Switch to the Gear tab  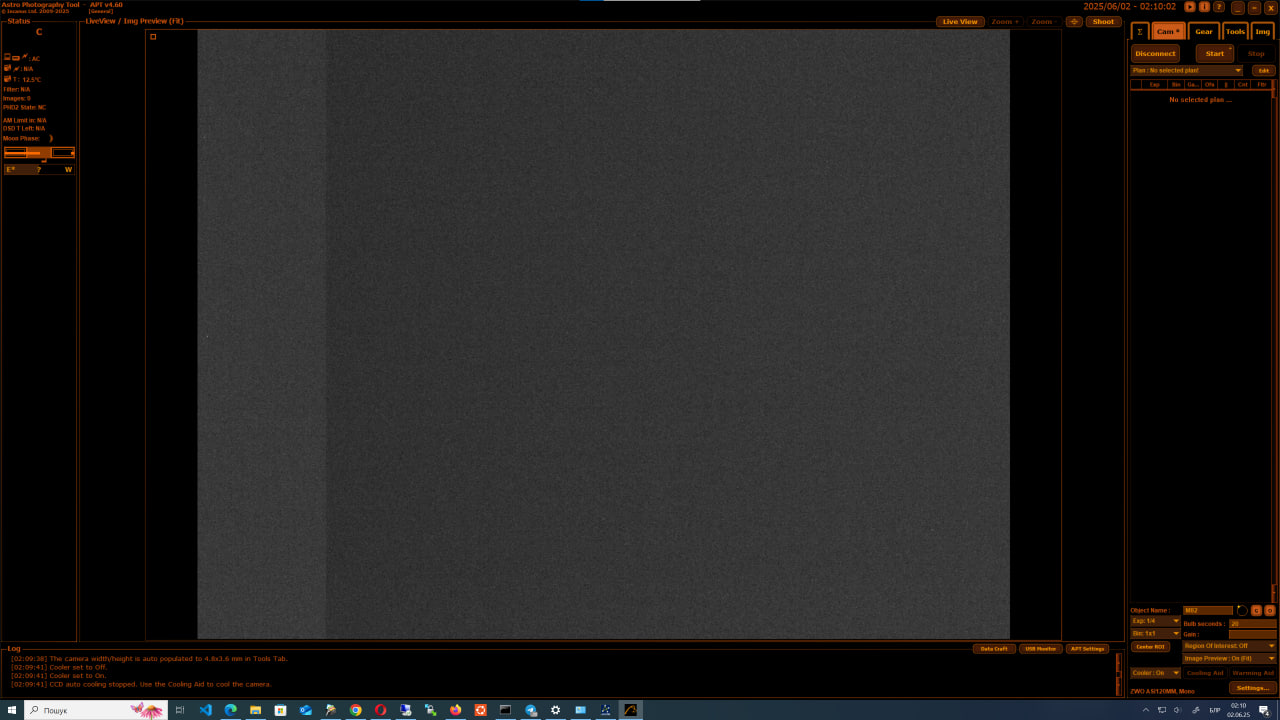click(x=1204, y=32)
